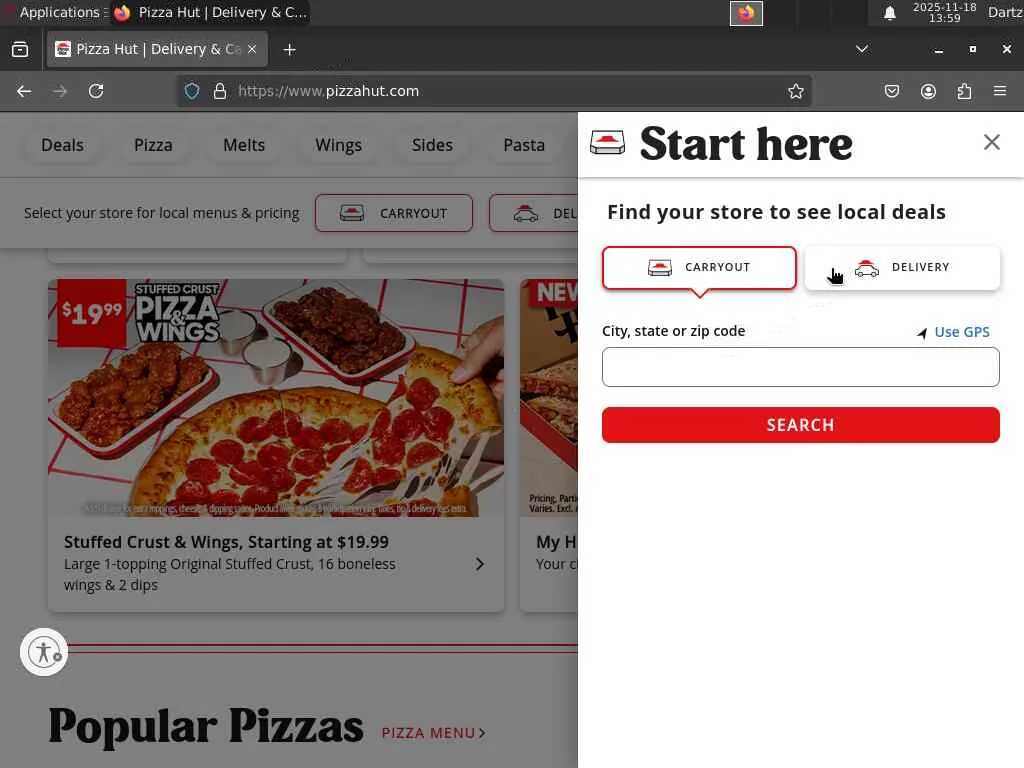Open the accessibility widget icon
Screen dimensions: 1024x768
[44, 652]
